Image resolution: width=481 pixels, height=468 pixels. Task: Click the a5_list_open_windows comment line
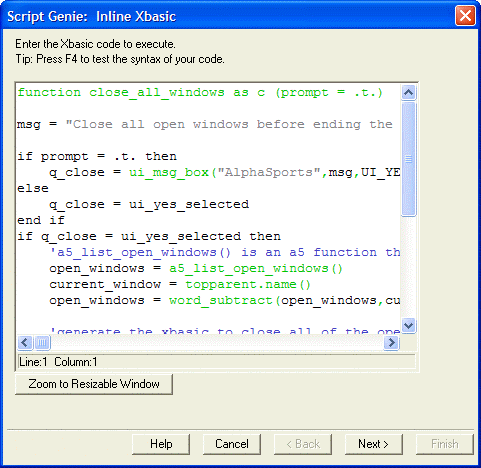(225, 252)
